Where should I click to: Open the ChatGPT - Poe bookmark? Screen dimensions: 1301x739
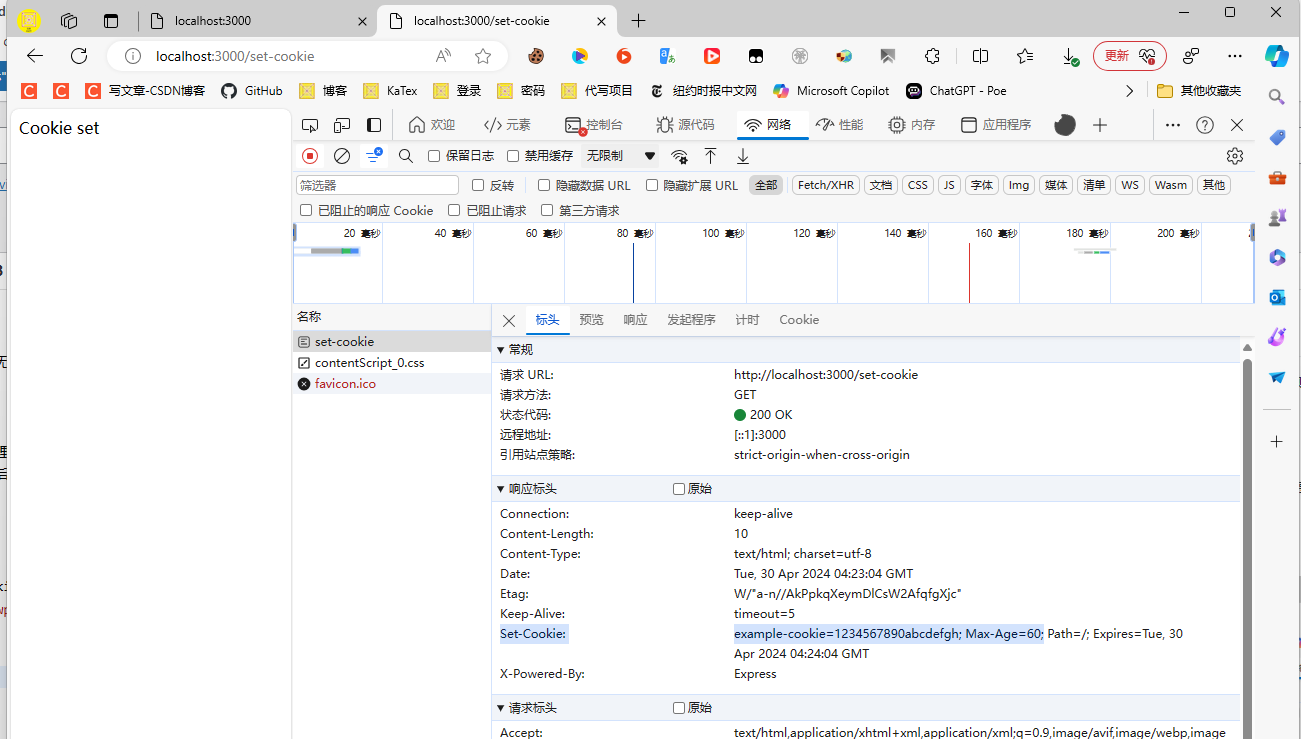click(x=955, y=91)
